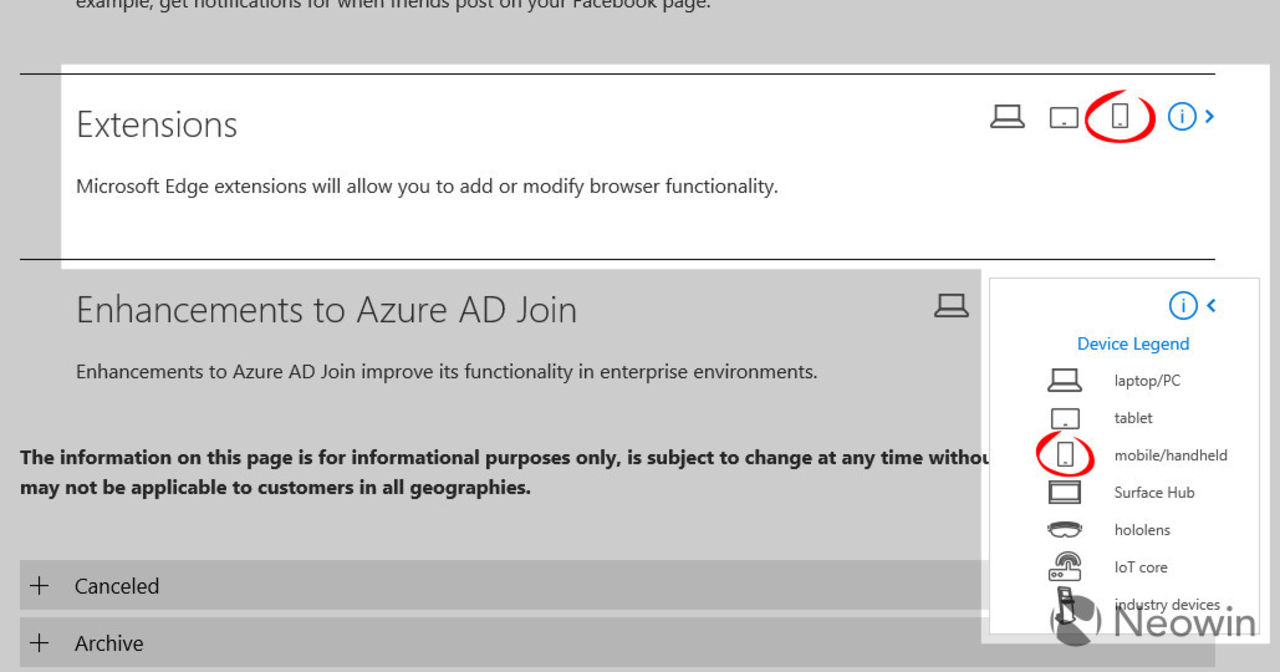The height and width of the screenshot is (672, 1280).
Task: Collapse the Device Legend using the left chevron
Action: (1211, 306)
